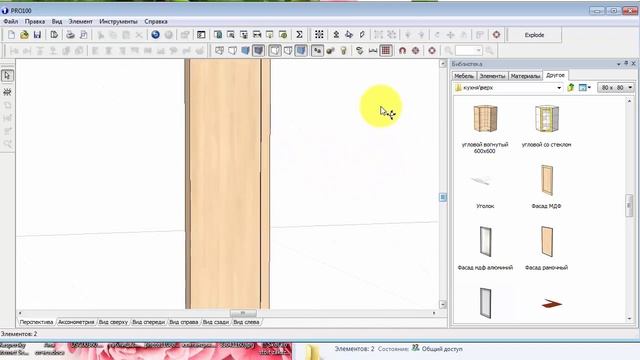This screenshot has width=640, height=360.
Task: Save the project with the floppy disk icon
Action: [37, 35]
